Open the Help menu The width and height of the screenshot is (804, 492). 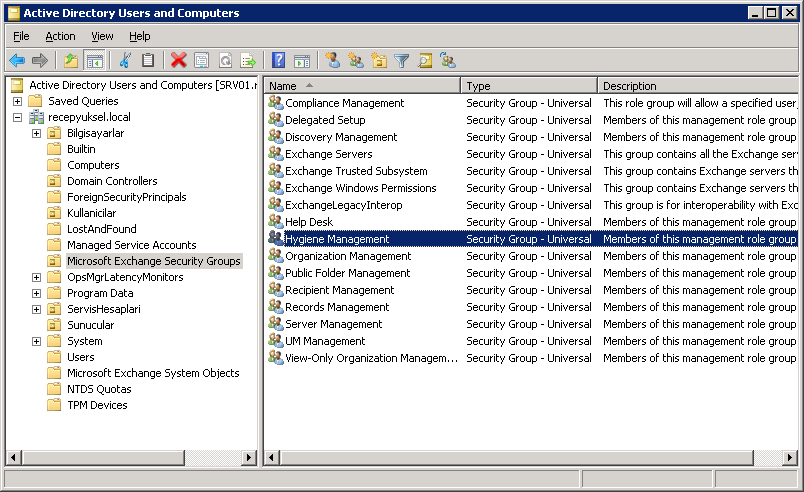139,36
